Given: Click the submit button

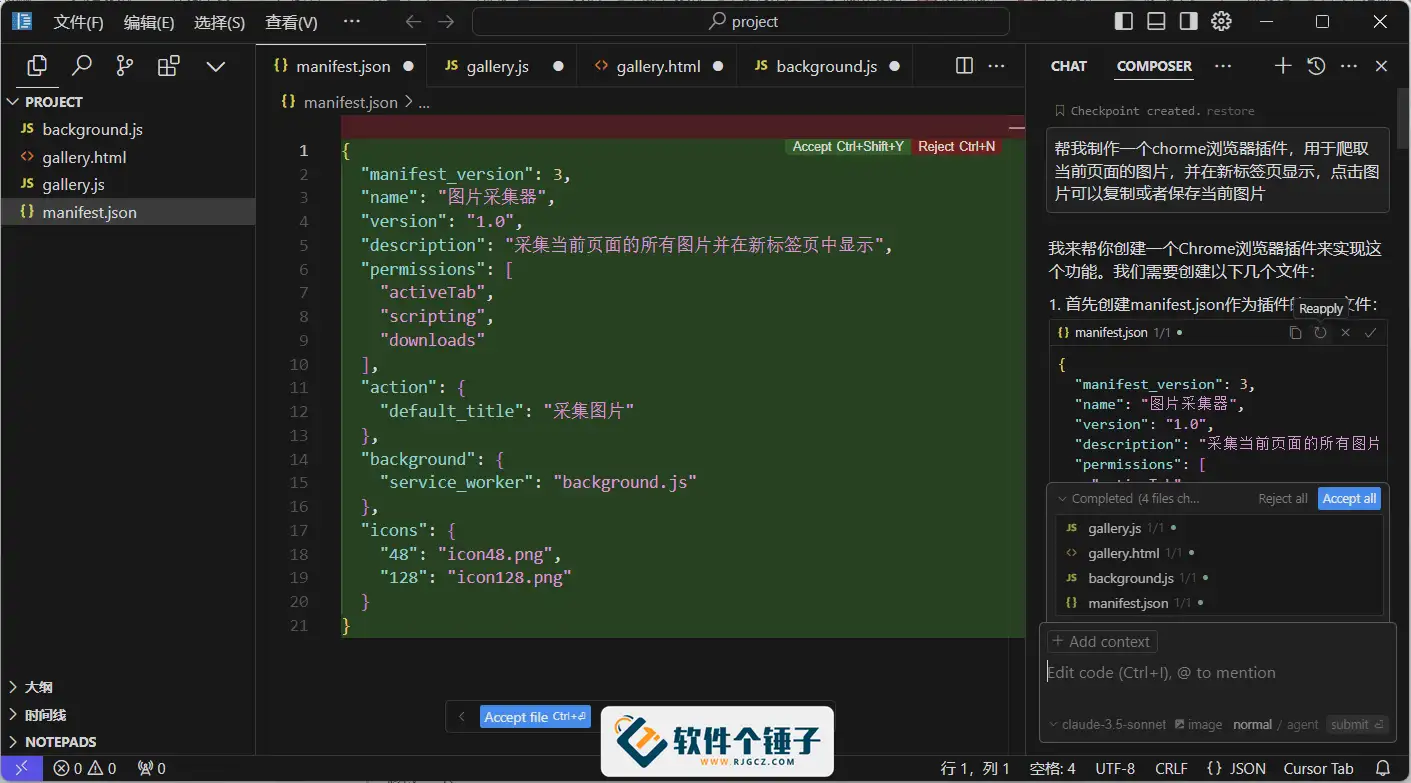Looking at the screenshot, I should 1357,725.
